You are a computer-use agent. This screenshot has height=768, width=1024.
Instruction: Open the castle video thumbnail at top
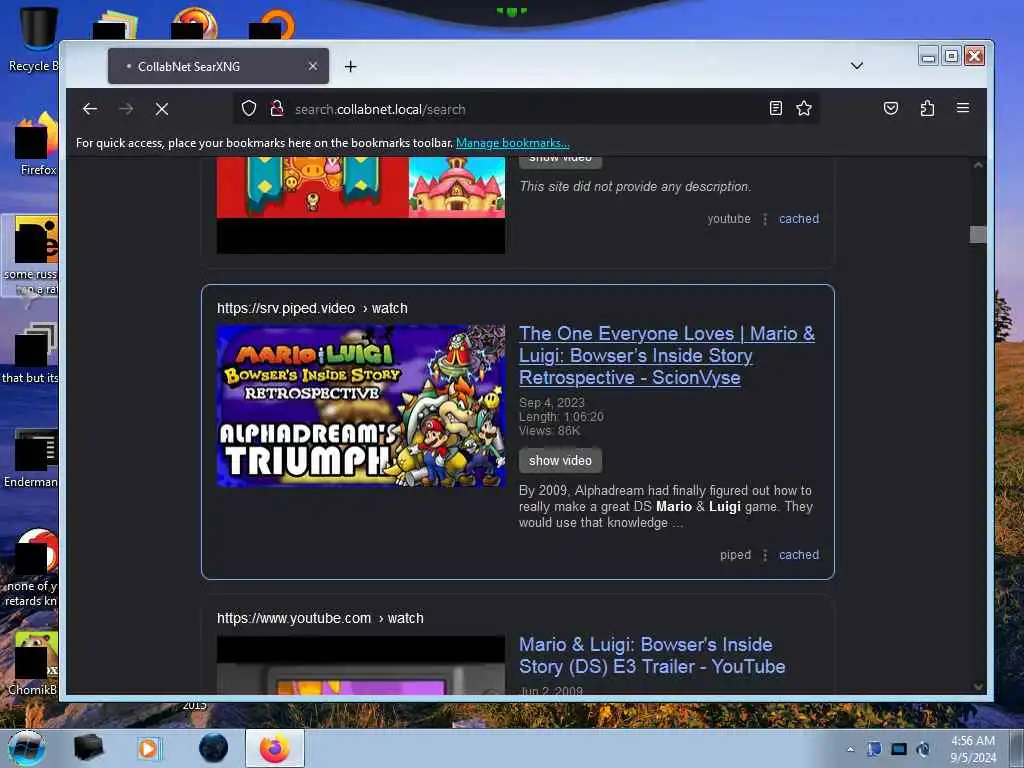click(x=361, y=204)
